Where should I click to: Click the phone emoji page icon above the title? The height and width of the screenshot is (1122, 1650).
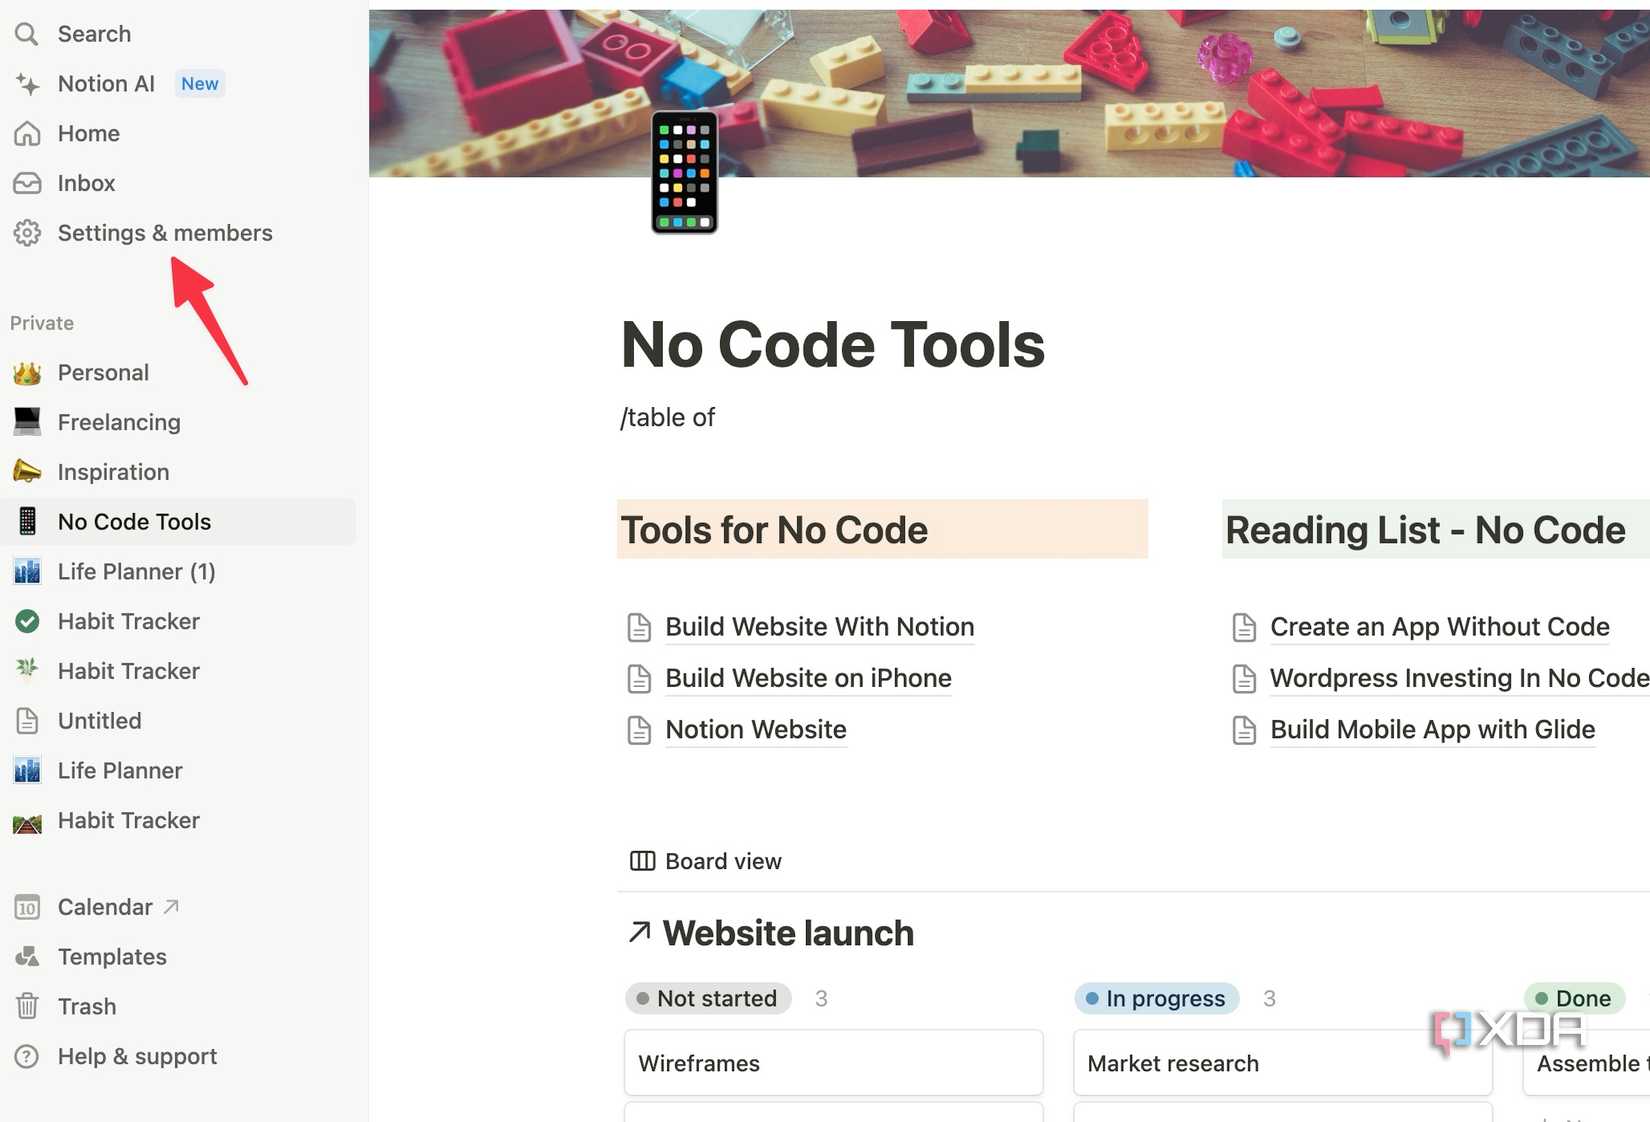(684, 173)
